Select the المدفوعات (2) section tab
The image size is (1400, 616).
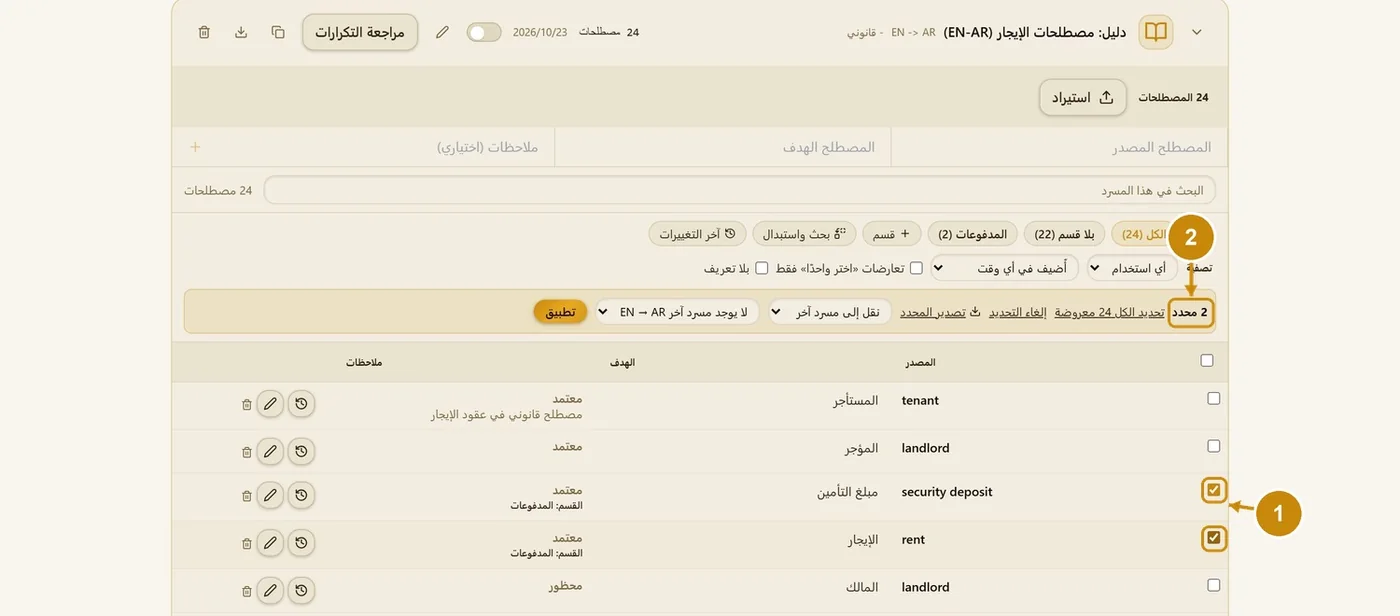[973, 234]
